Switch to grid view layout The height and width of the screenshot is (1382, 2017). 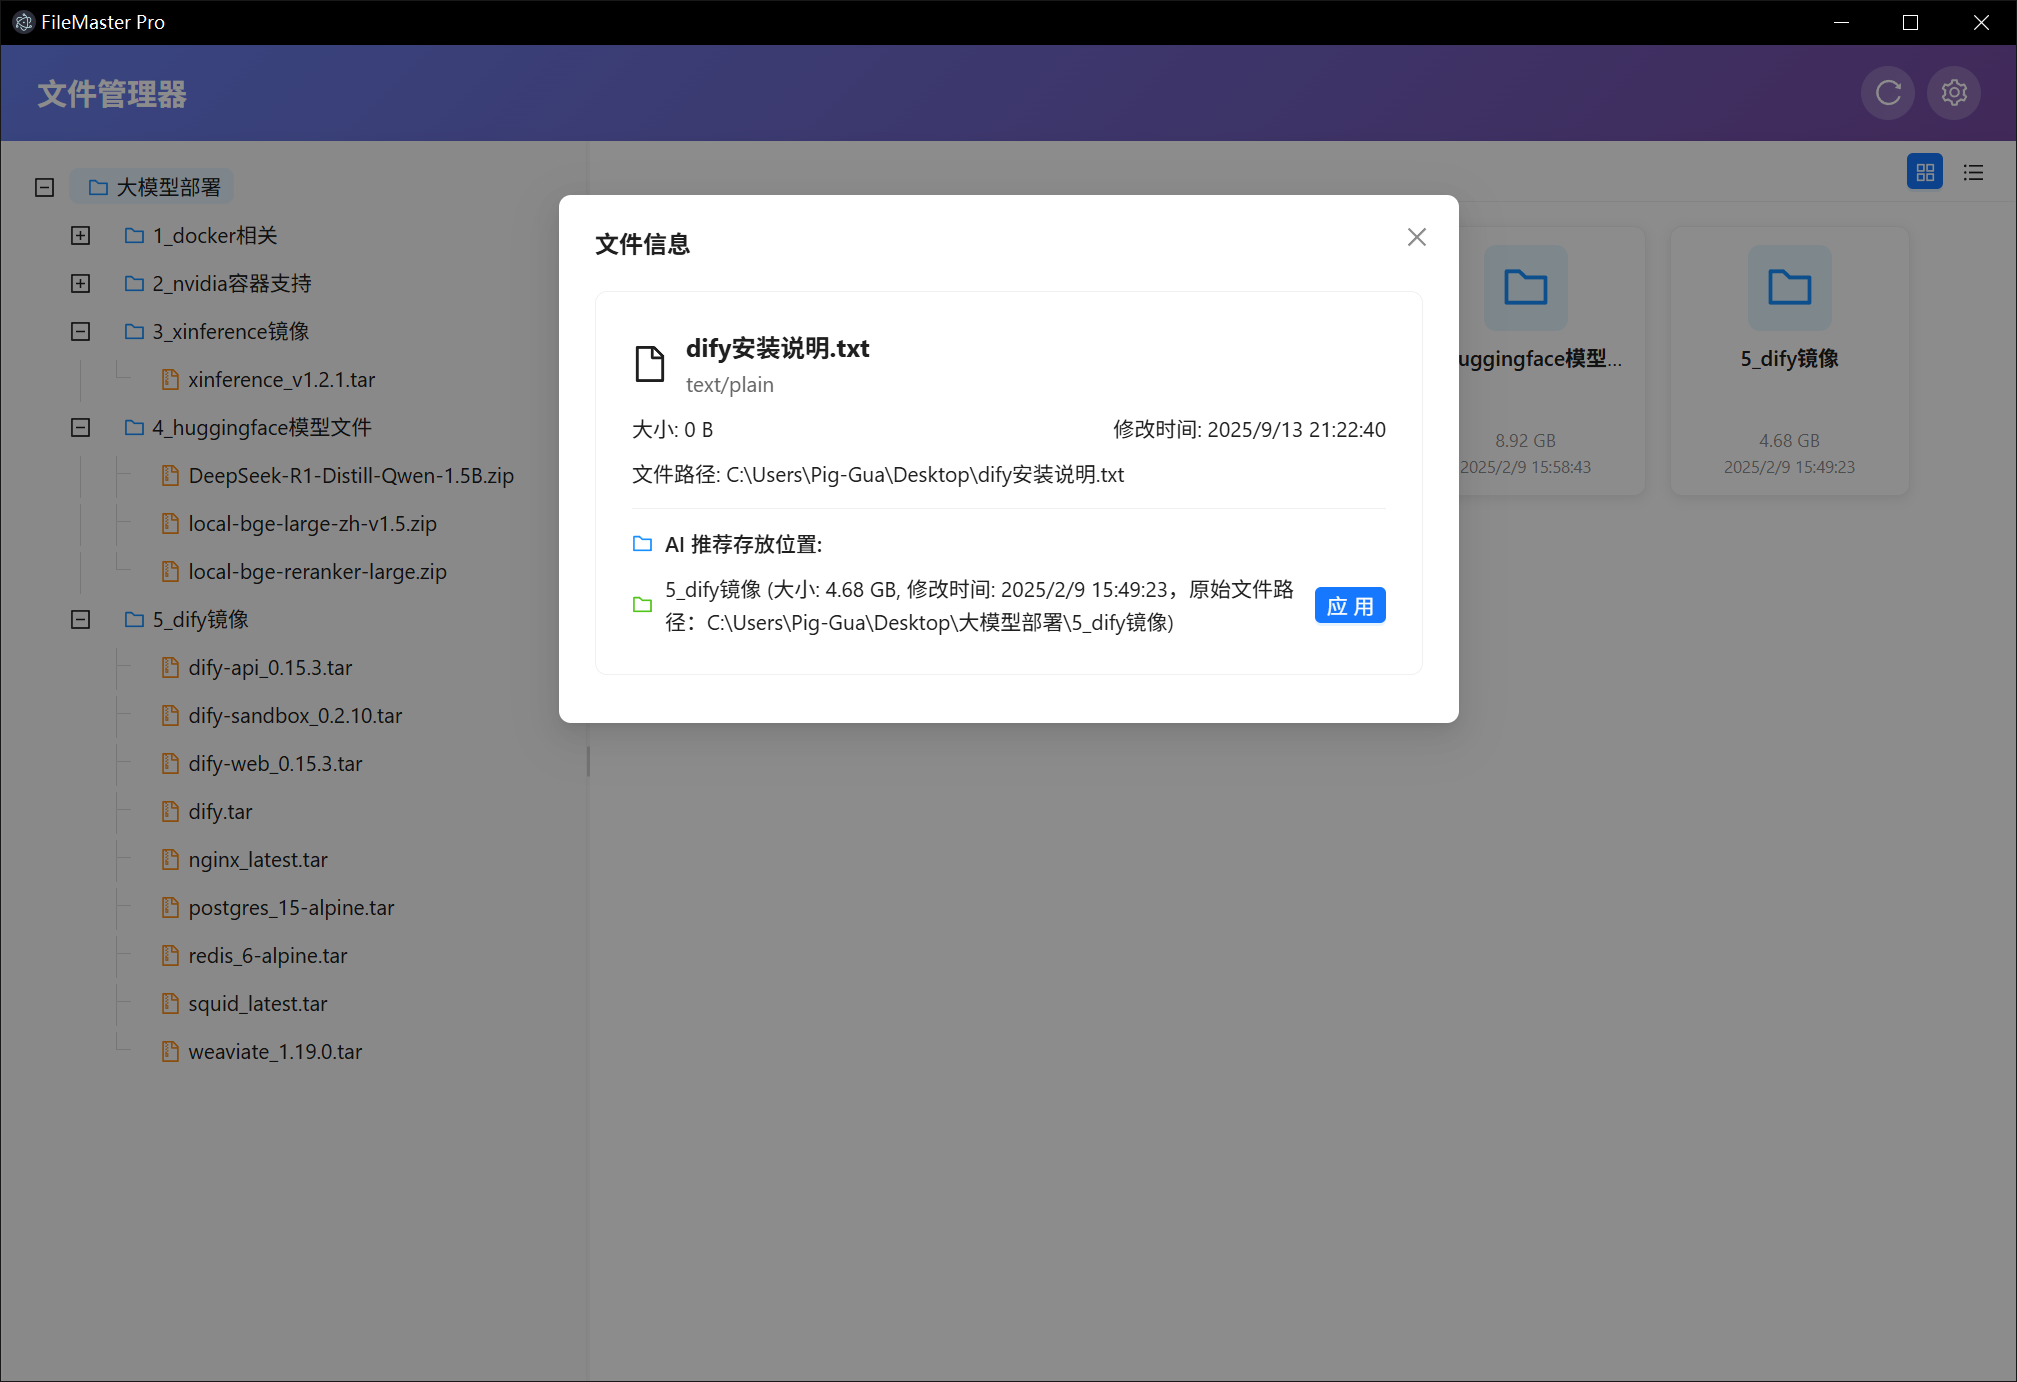click(1925, 172)
